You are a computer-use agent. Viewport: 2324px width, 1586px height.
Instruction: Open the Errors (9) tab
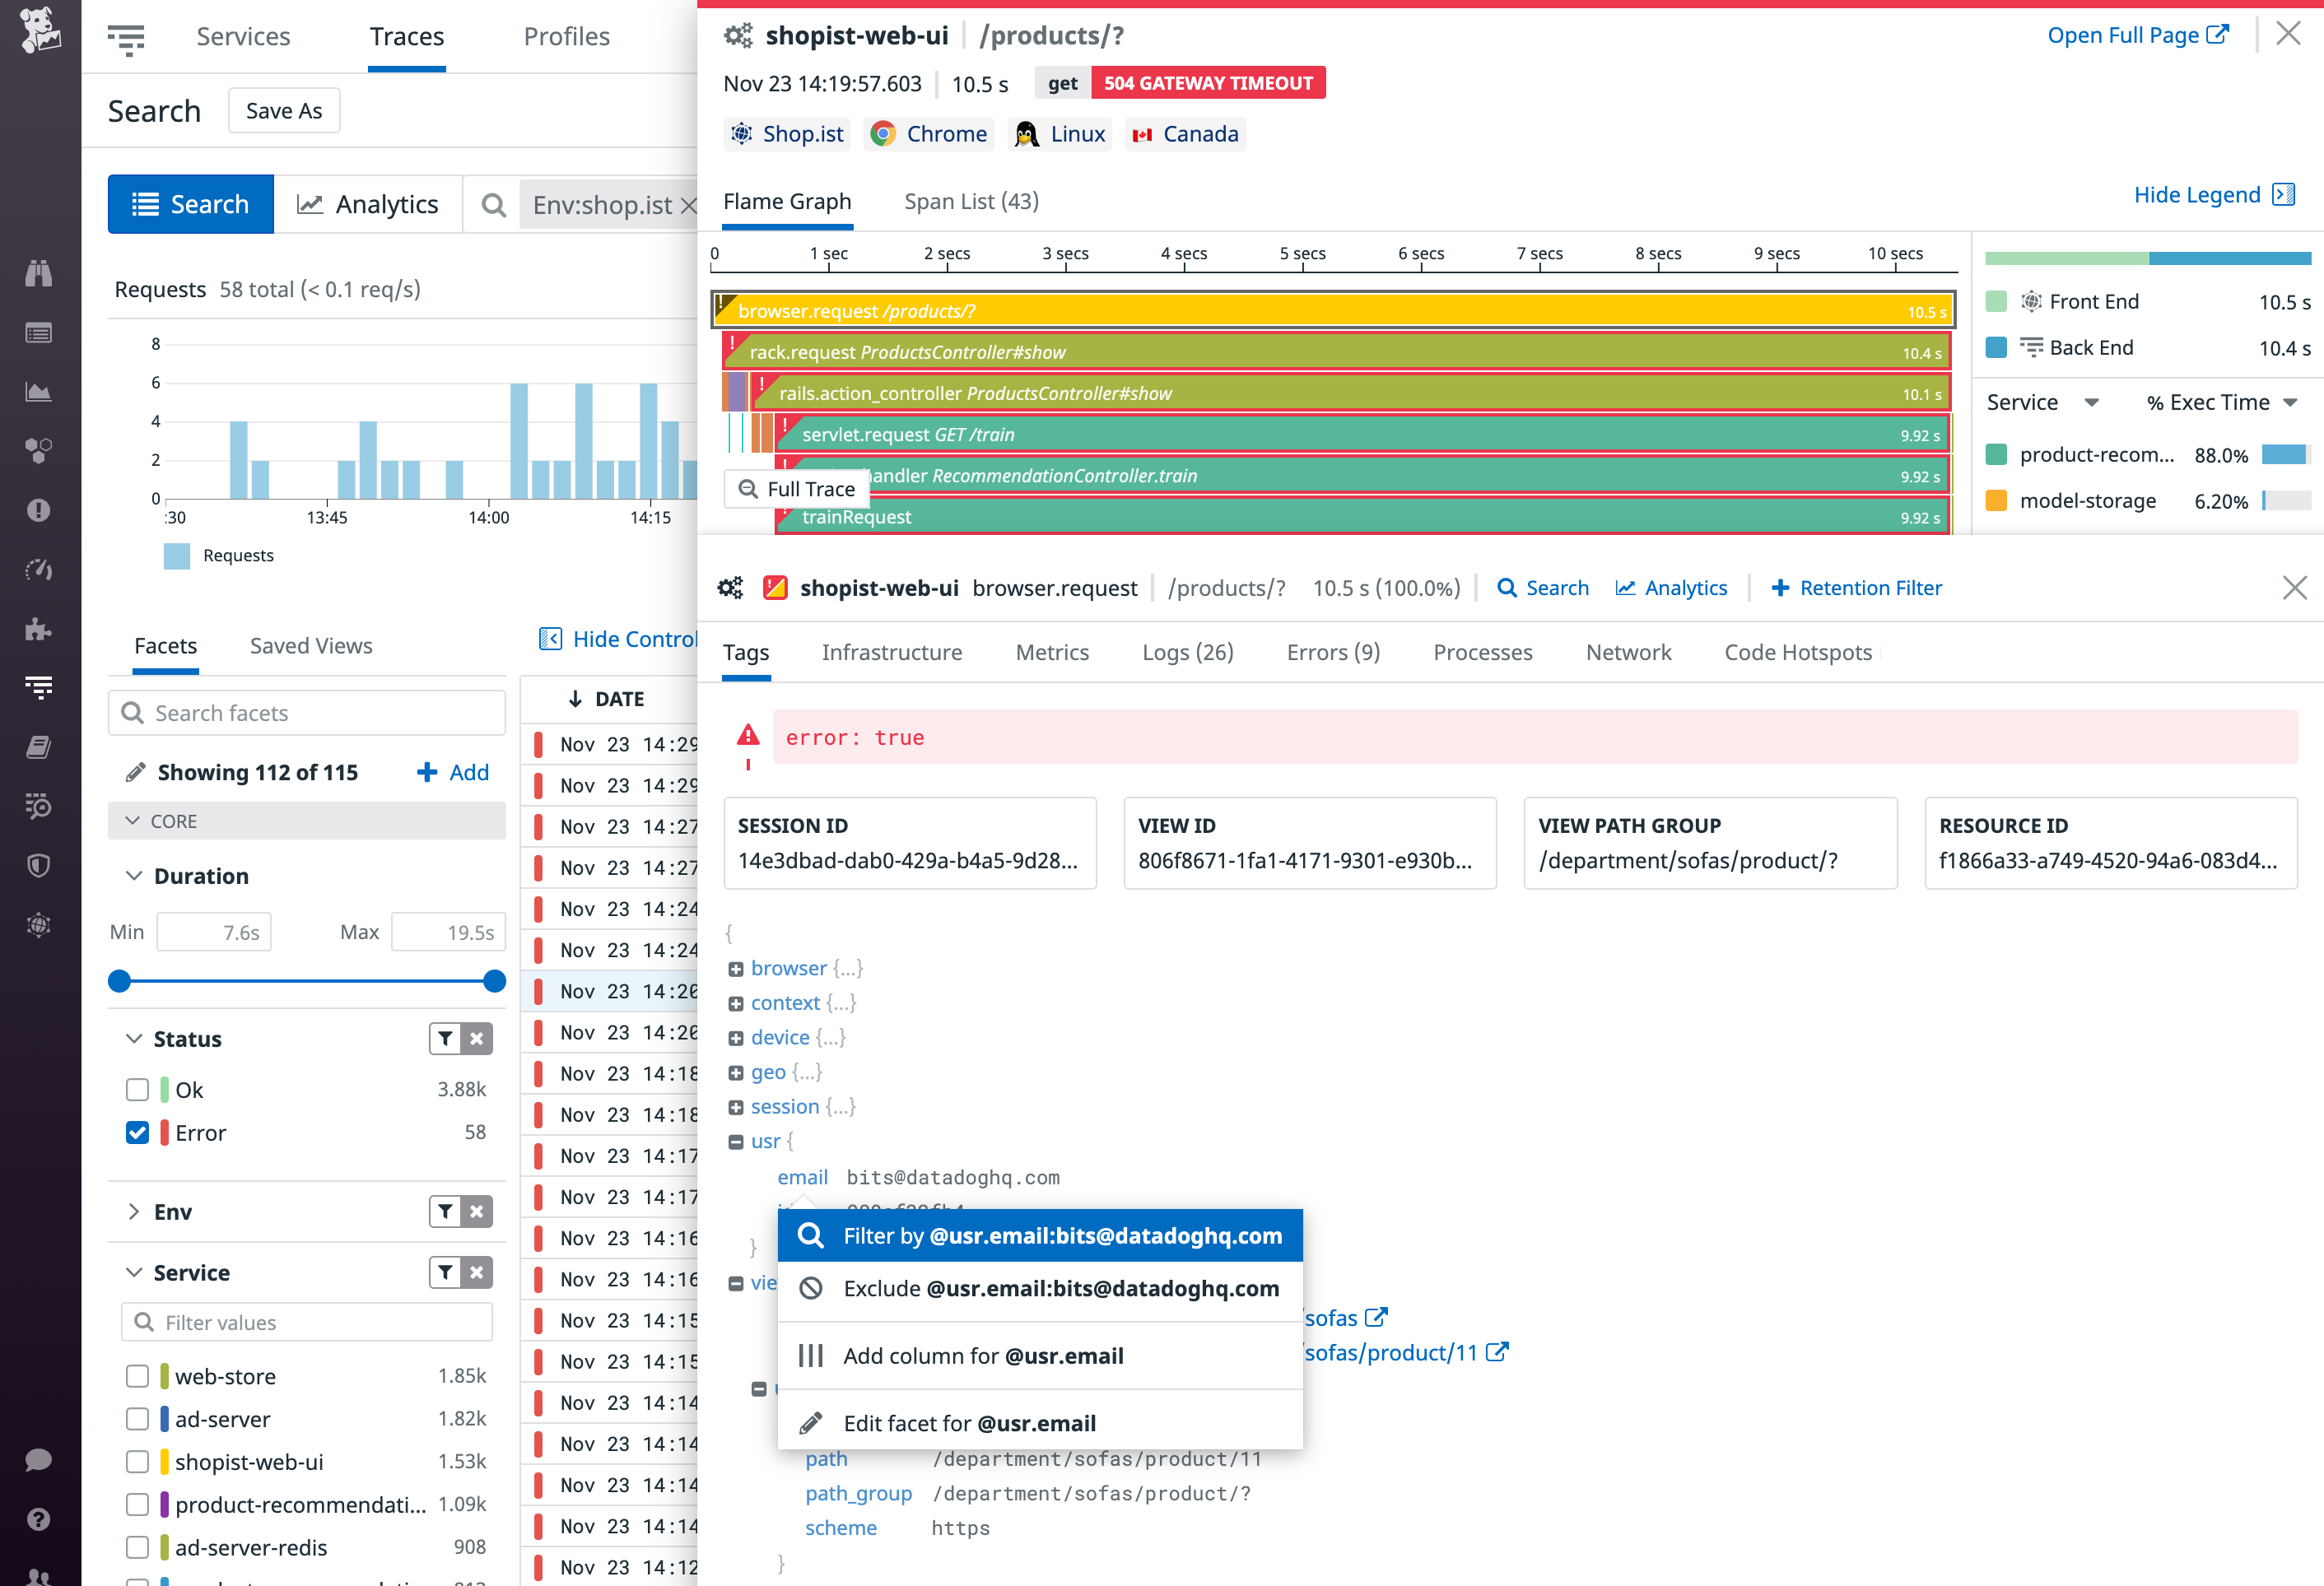(1332, 652)
